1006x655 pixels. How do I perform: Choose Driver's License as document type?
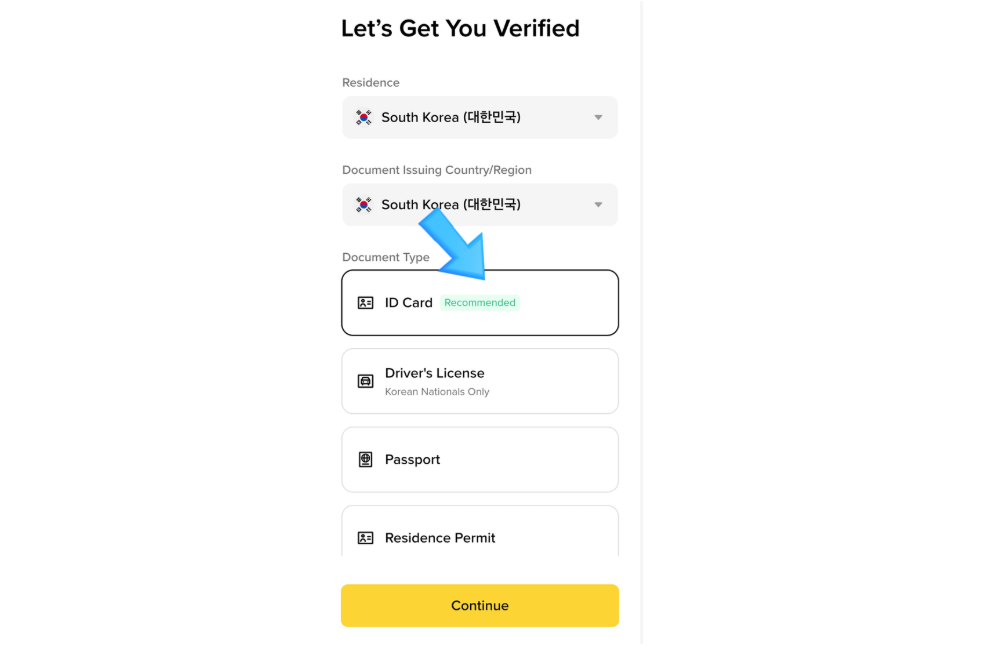480,381
